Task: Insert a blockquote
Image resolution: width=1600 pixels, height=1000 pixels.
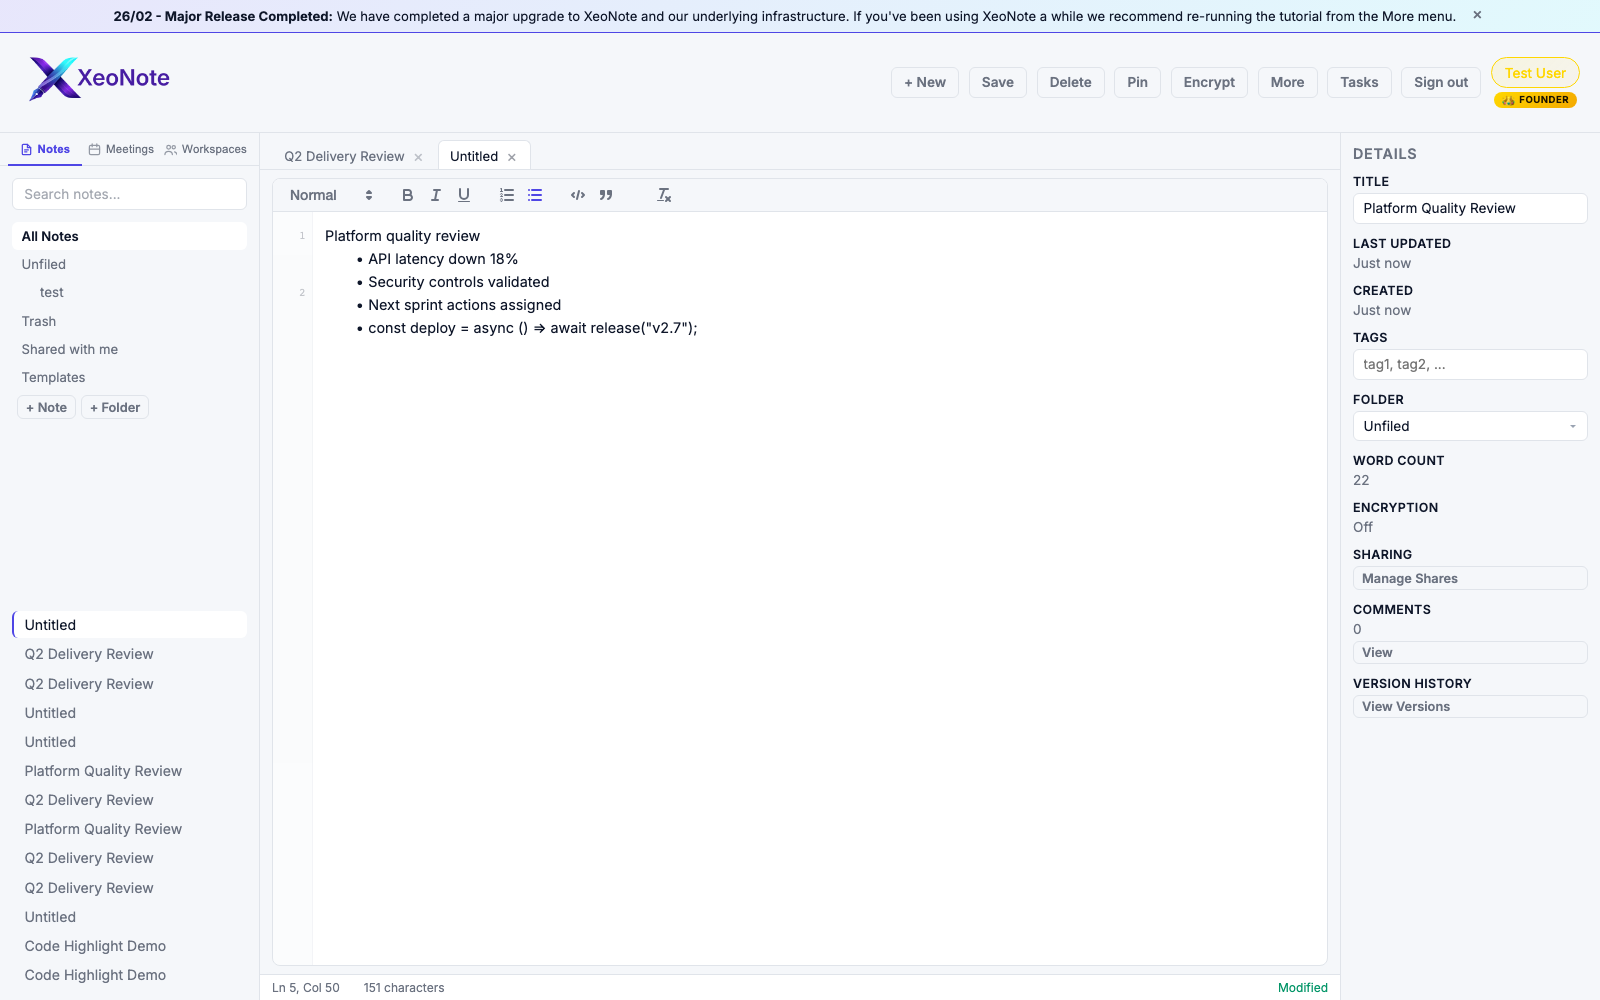Action: (606, 195)
